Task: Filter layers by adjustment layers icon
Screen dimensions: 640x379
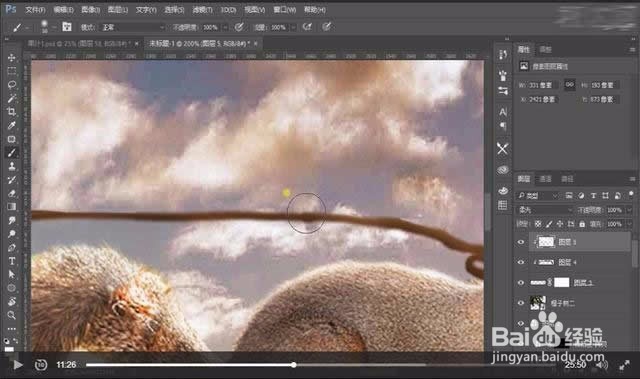Action: (x=581, y=196)
